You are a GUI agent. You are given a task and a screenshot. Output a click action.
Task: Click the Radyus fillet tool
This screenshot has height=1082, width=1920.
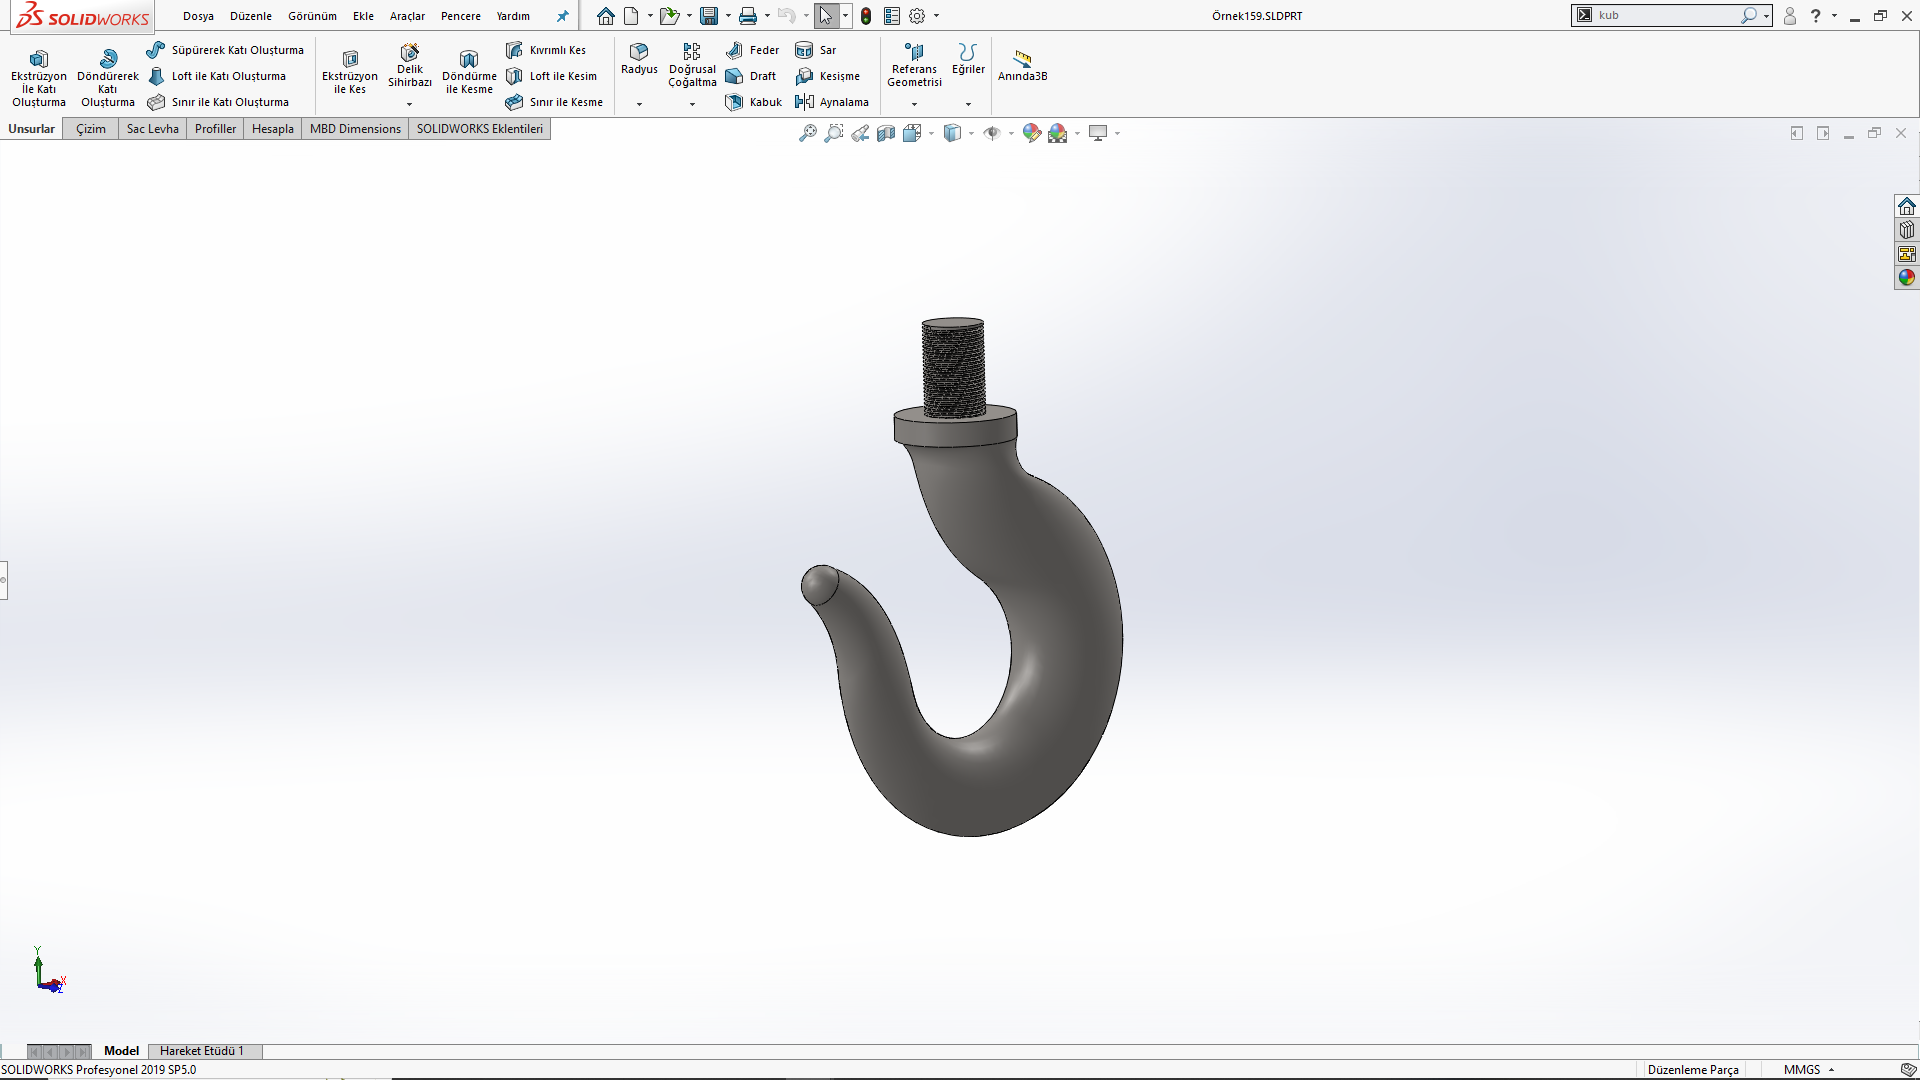639,58
